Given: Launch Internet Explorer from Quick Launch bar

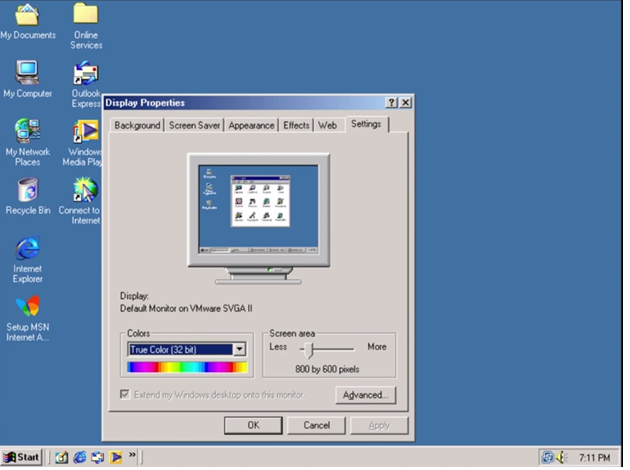Looking at the screenshot, I should (80, 457).
